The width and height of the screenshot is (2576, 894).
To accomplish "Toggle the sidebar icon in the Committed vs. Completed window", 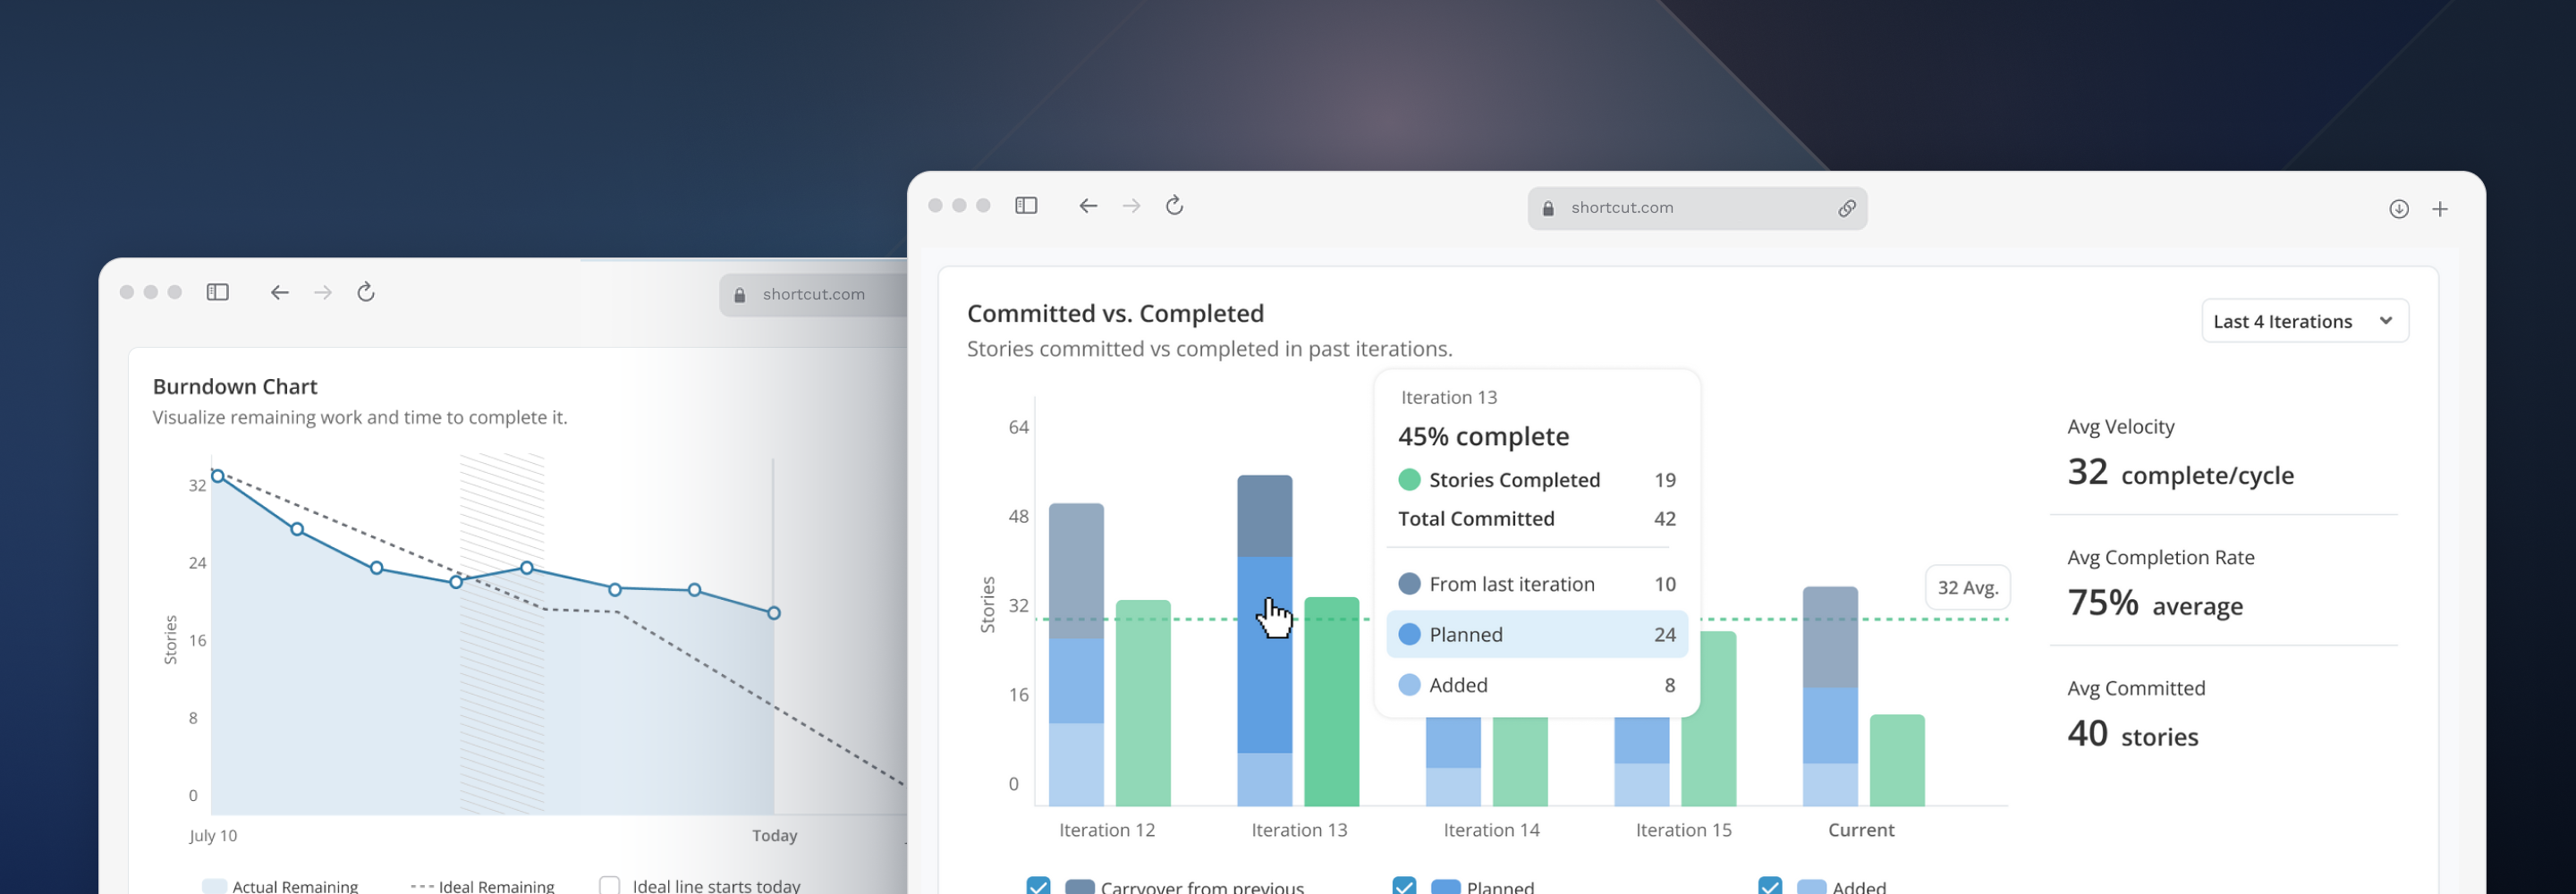I will pos(1026,206).
